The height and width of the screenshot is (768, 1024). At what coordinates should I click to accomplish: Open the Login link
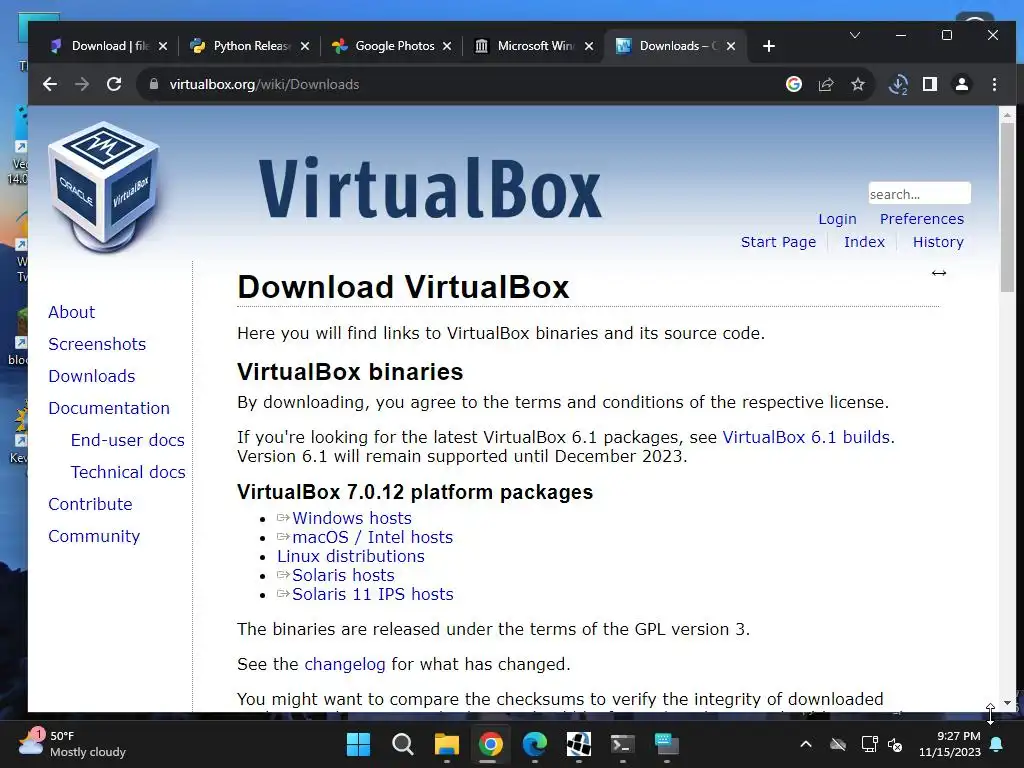pyautogui.click(x=837, y=219)
